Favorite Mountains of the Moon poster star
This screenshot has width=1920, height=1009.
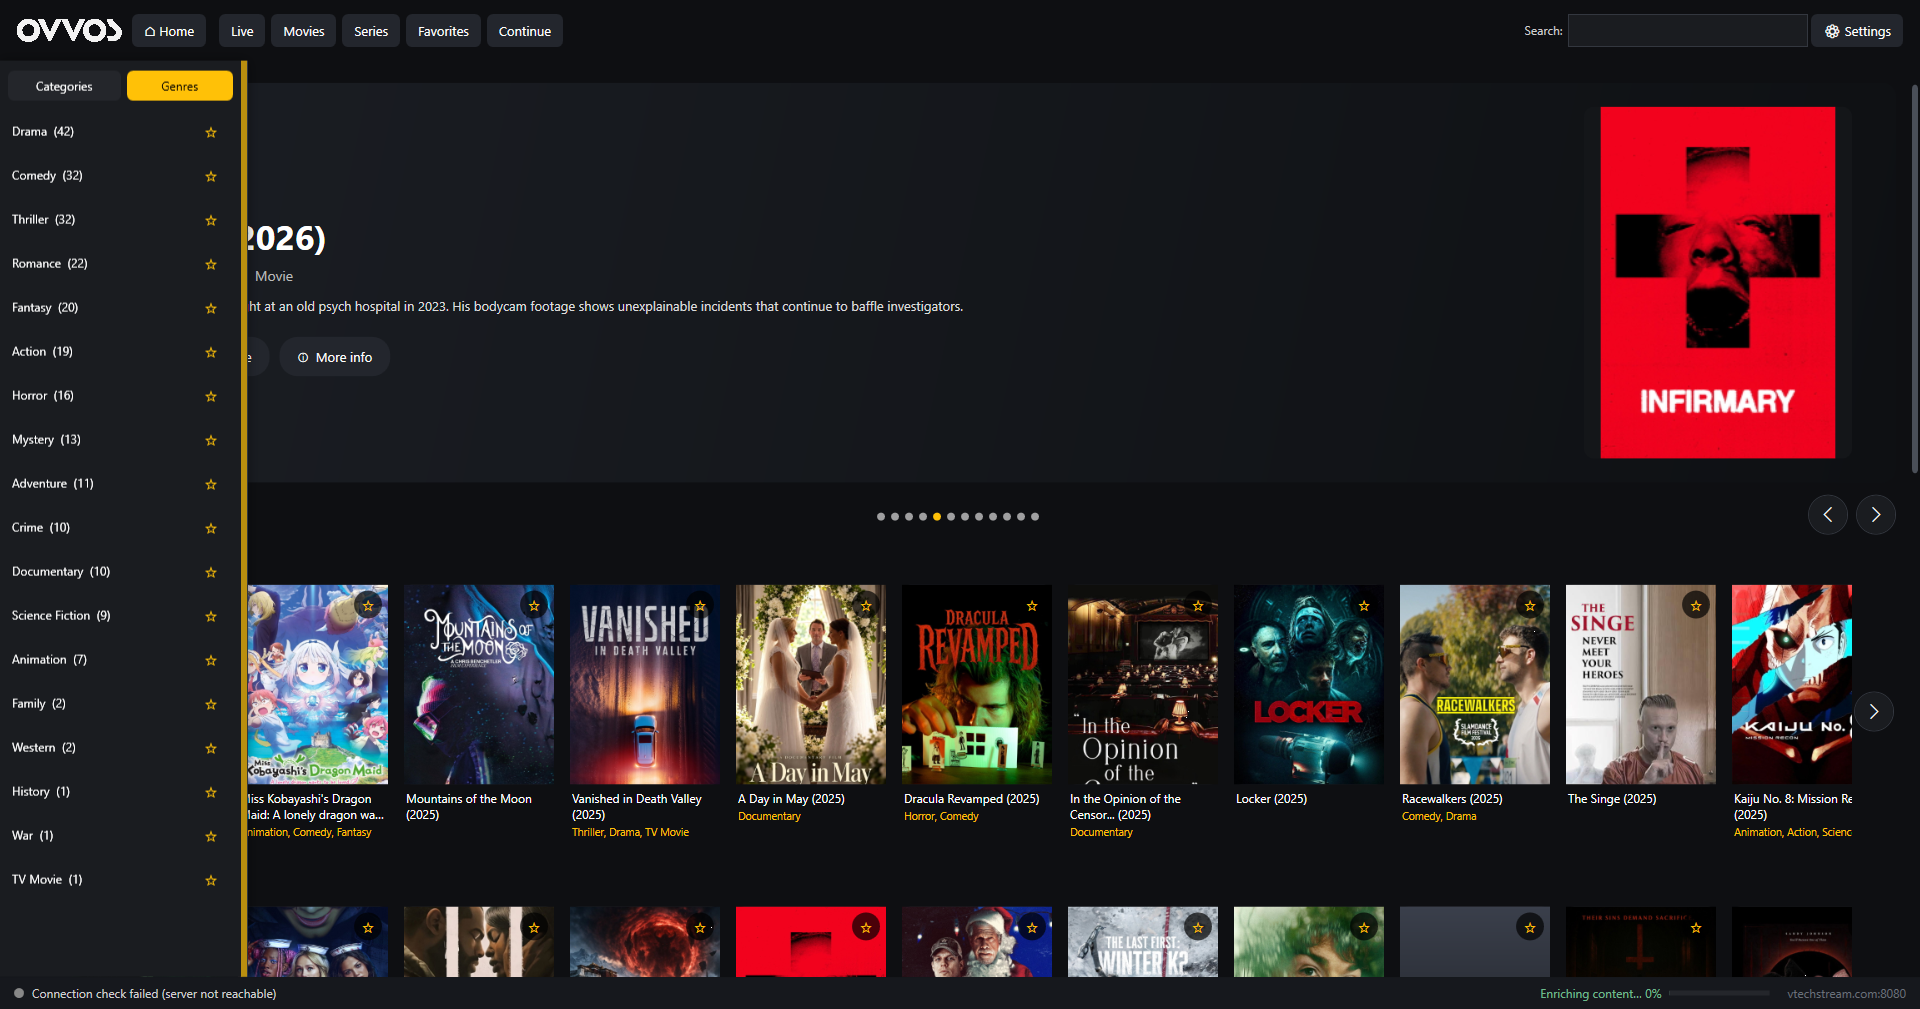pyautogui.click(x=534, y=605)
